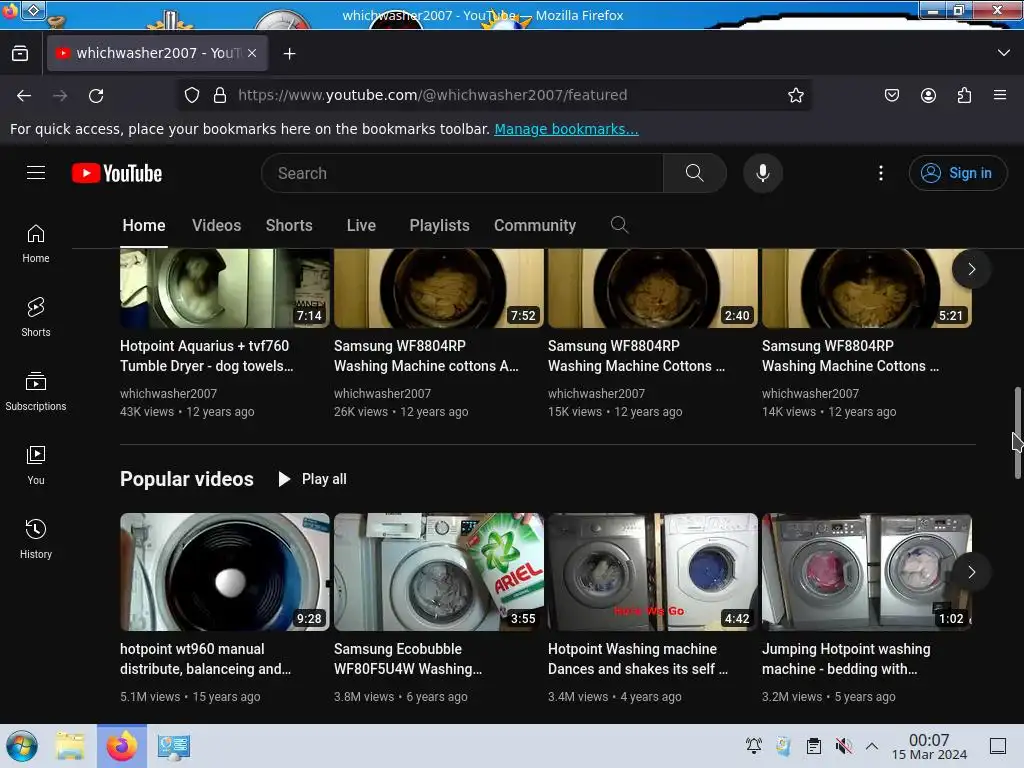
Task: Bookmark this page with star icon
Action: point(795,95)
